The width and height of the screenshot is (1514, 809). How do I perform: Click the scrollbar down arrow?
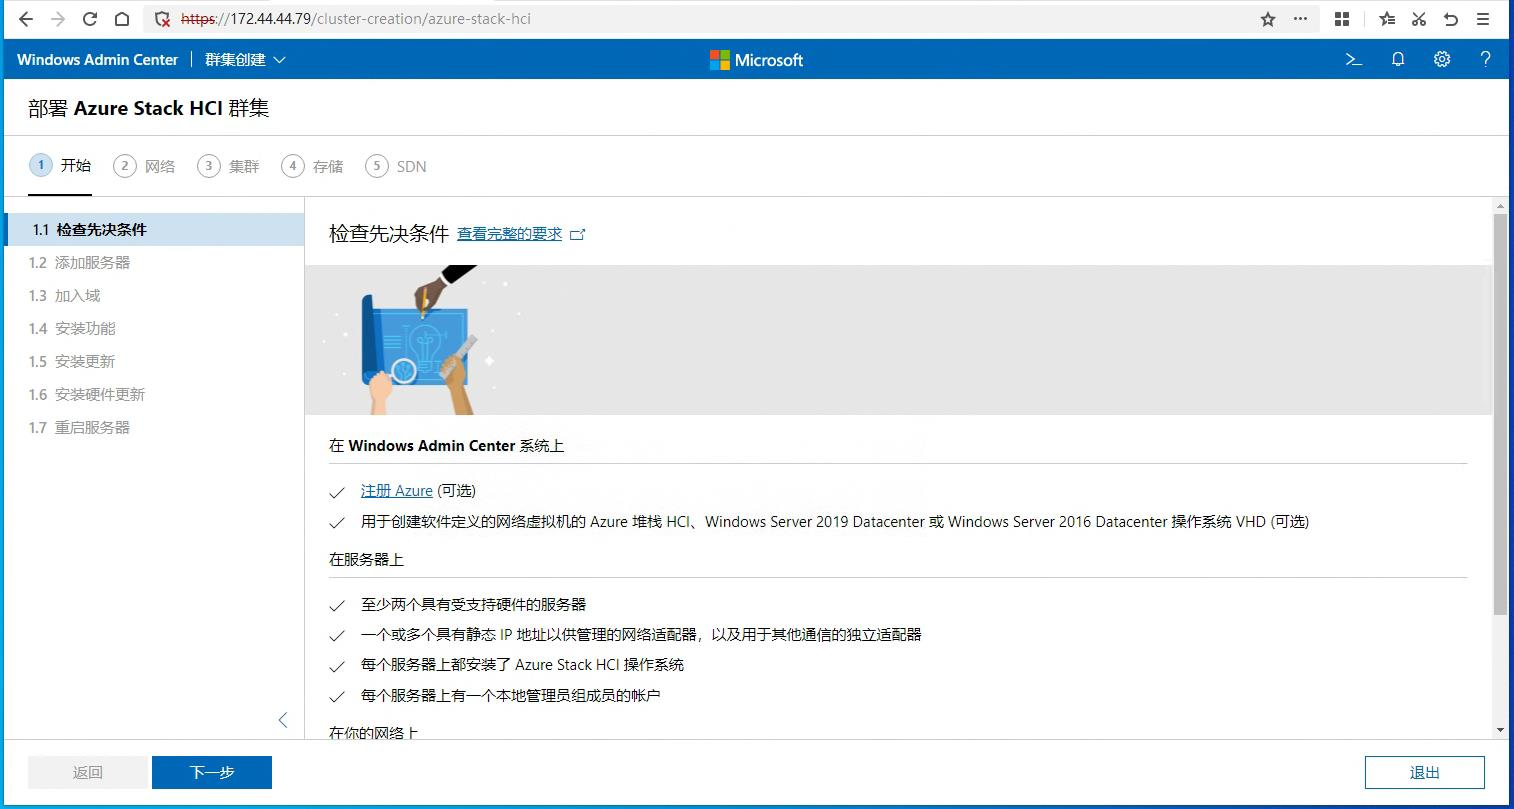[1500, 731]
